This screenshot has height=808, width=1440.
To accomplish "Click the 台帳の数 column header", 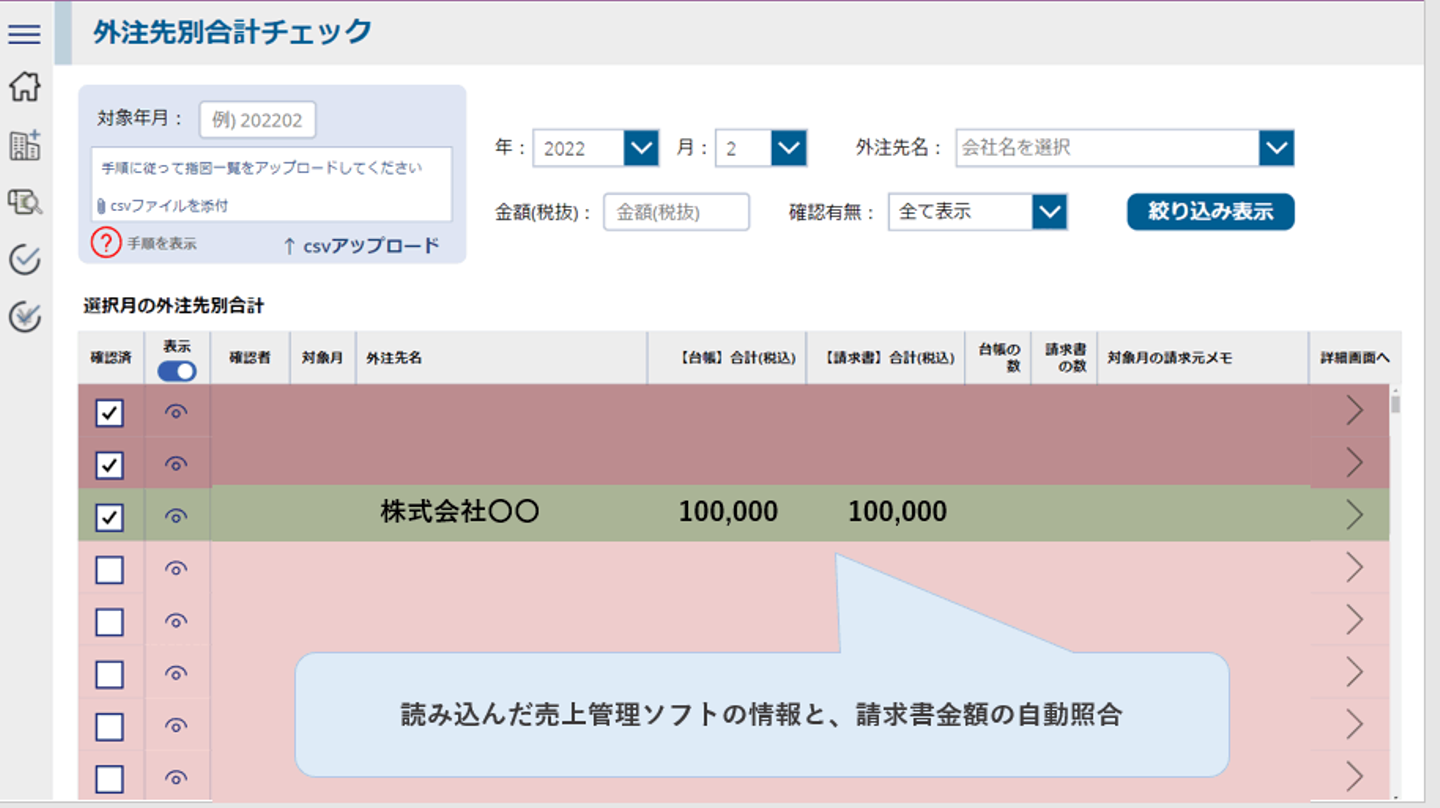I will coord(999,358).
